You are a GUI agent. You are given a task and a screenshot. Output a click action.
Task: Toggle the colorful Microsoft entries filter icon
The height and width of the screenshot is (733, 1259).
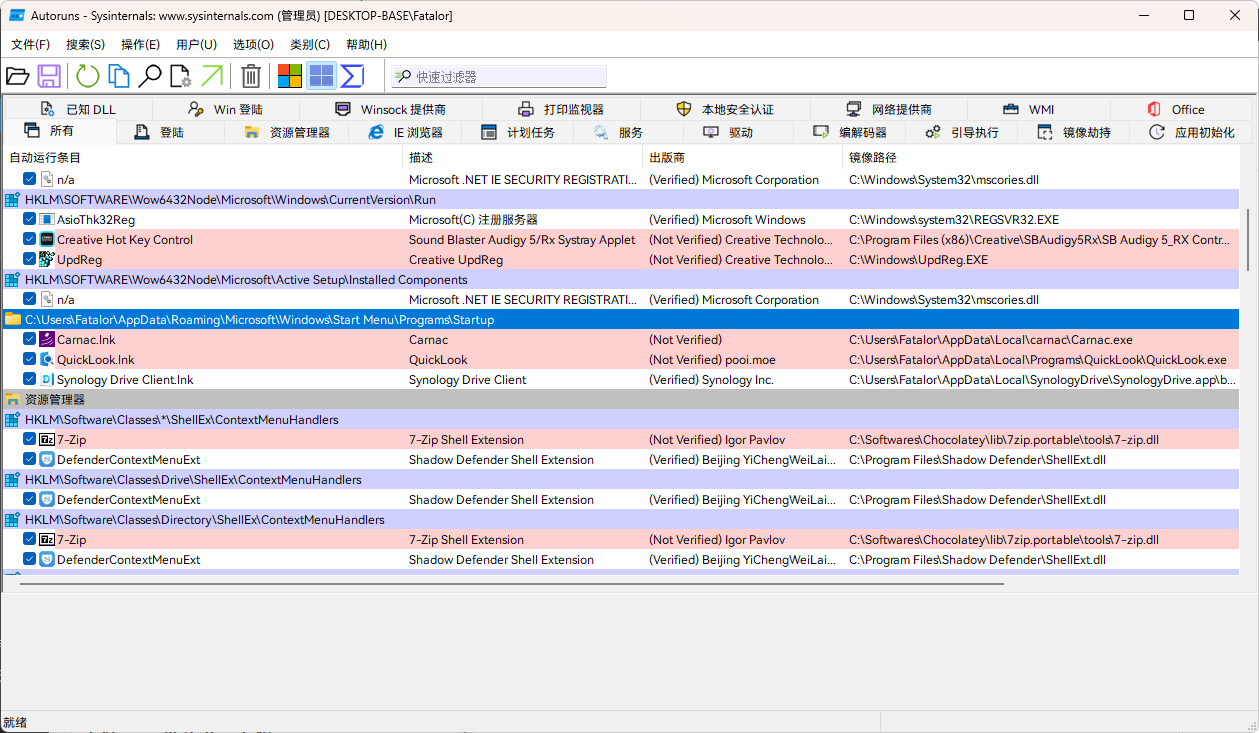tap(290, 76)
